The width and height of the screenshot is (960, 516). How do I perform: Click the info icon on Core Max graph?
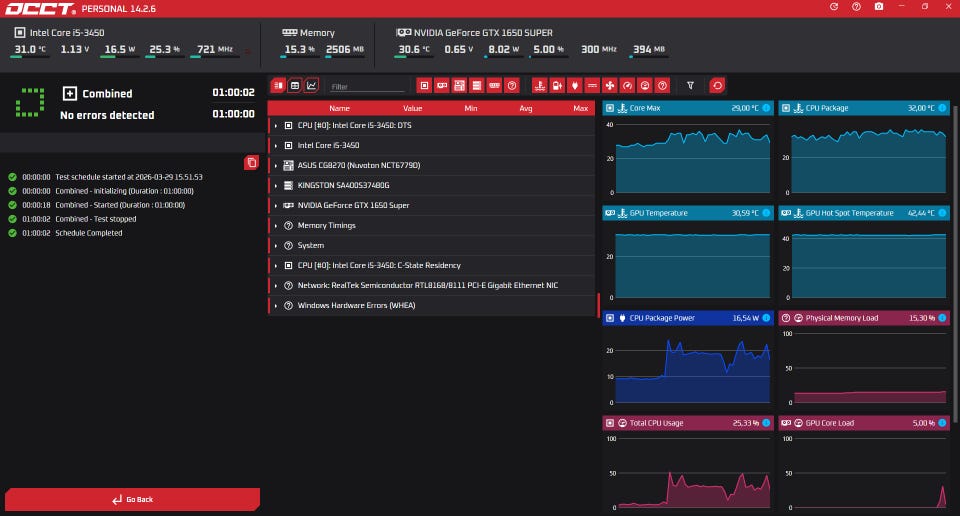pyautogui.click(x=767, y=108)
